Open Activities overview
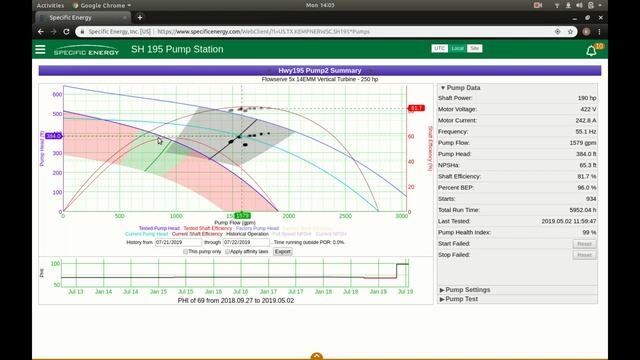The width and height of the screenshot is (640, 360). pyautogui.click(x=50, y=5)
